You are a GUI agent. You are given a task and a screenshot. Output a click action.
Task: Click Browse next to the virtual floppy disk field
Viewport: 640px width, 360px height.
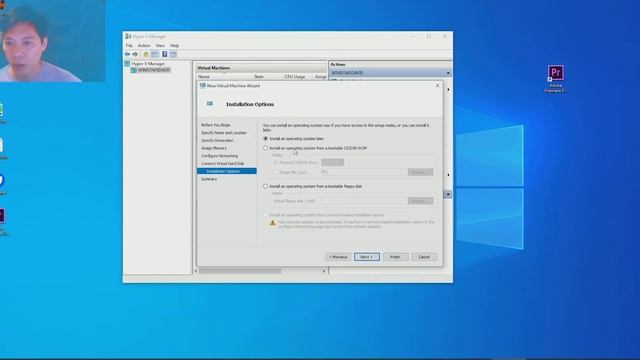tap(420, 201)
